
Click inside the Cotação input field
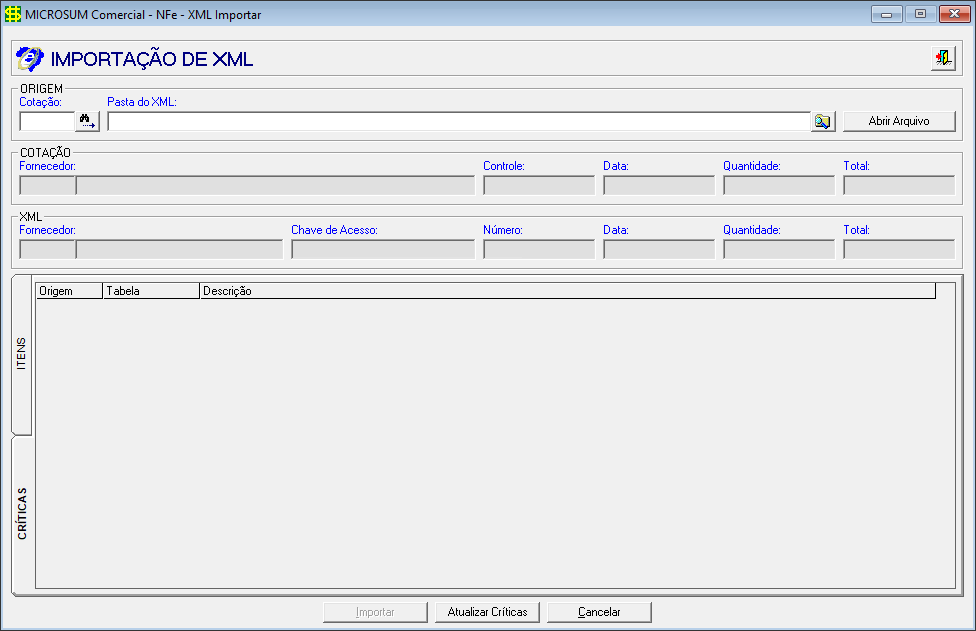click(45, 120)
